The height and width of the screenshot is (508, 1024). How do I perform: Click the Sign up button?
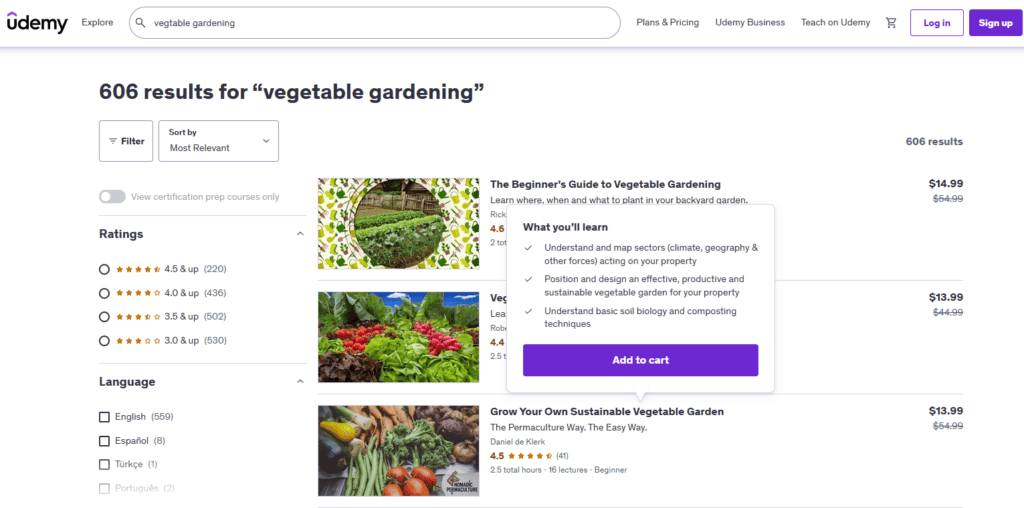coord(995,23)
